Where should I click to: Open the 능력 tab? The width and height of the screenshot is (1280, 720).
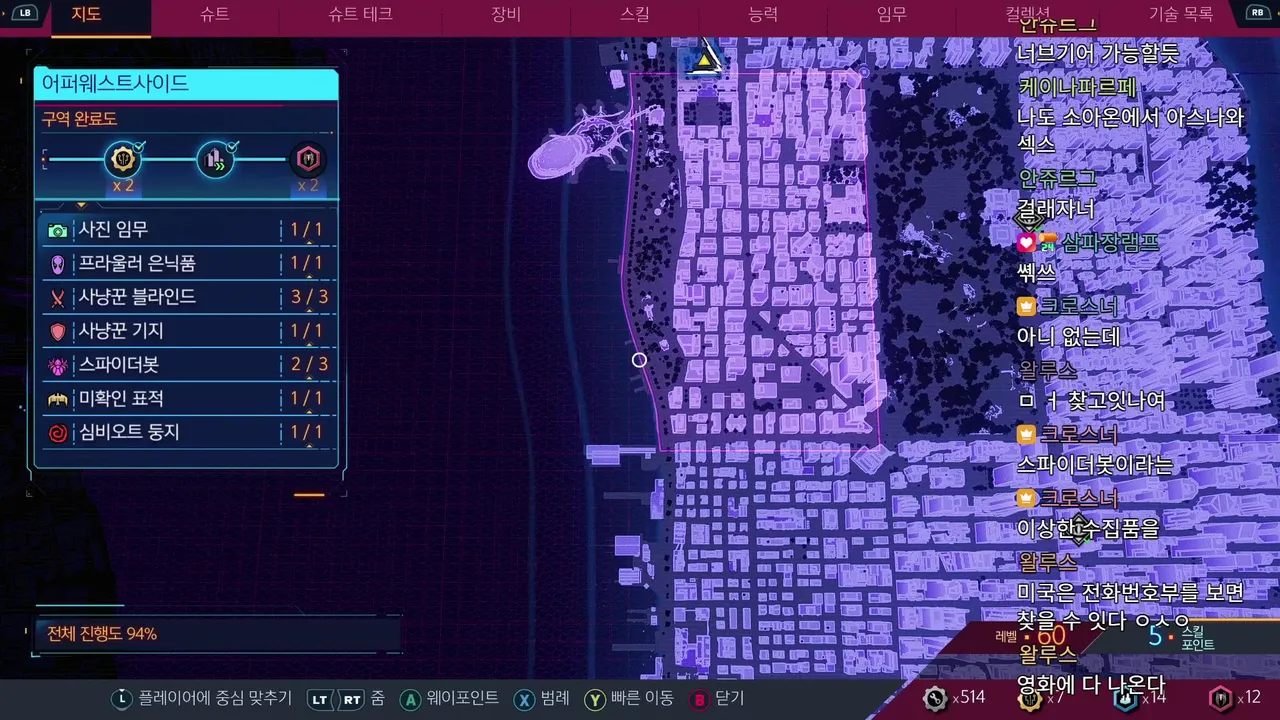coord(763,14)
